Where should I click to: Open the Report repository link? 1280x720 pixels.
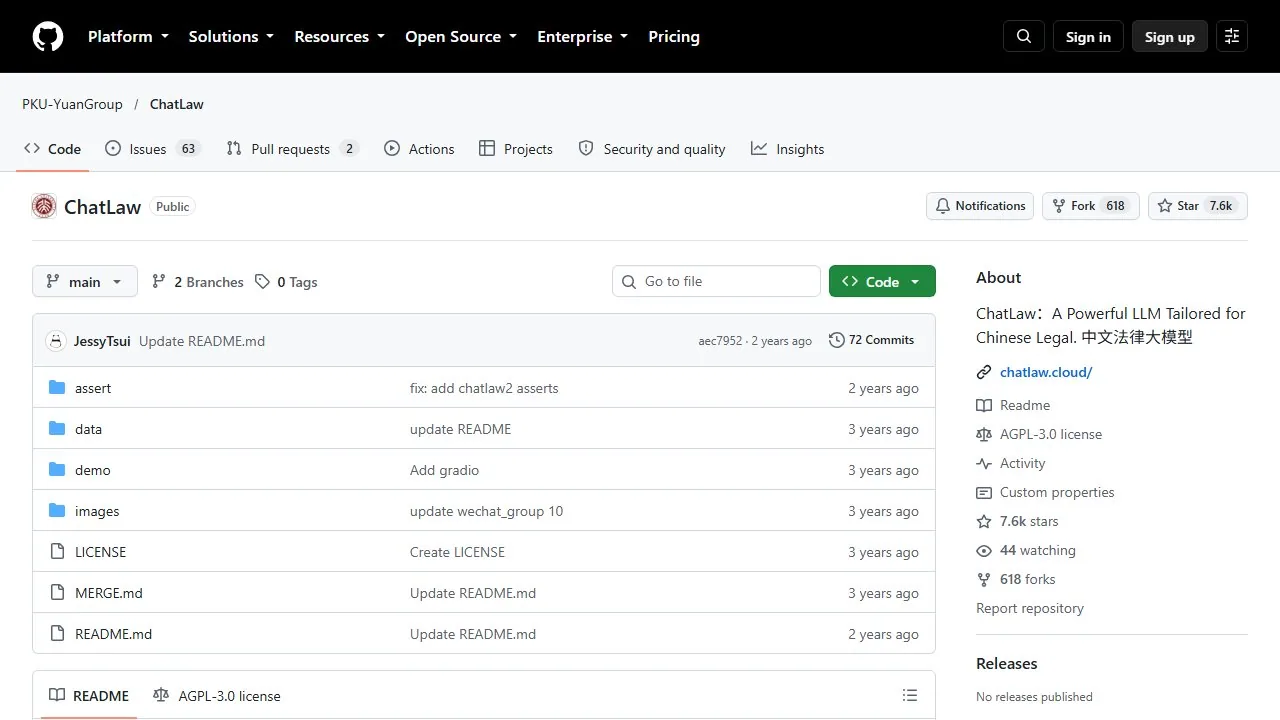coord(1030,608)
